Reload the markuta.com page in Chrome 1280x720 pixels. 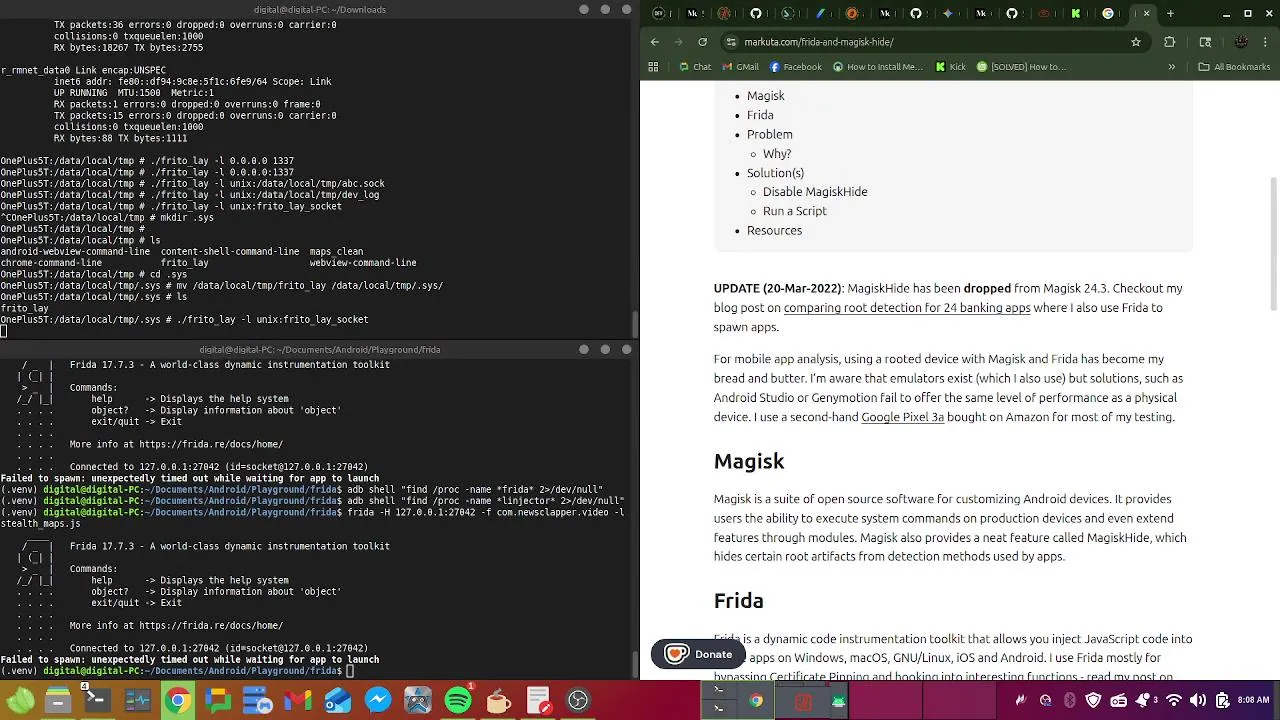[x=702, y=42]
